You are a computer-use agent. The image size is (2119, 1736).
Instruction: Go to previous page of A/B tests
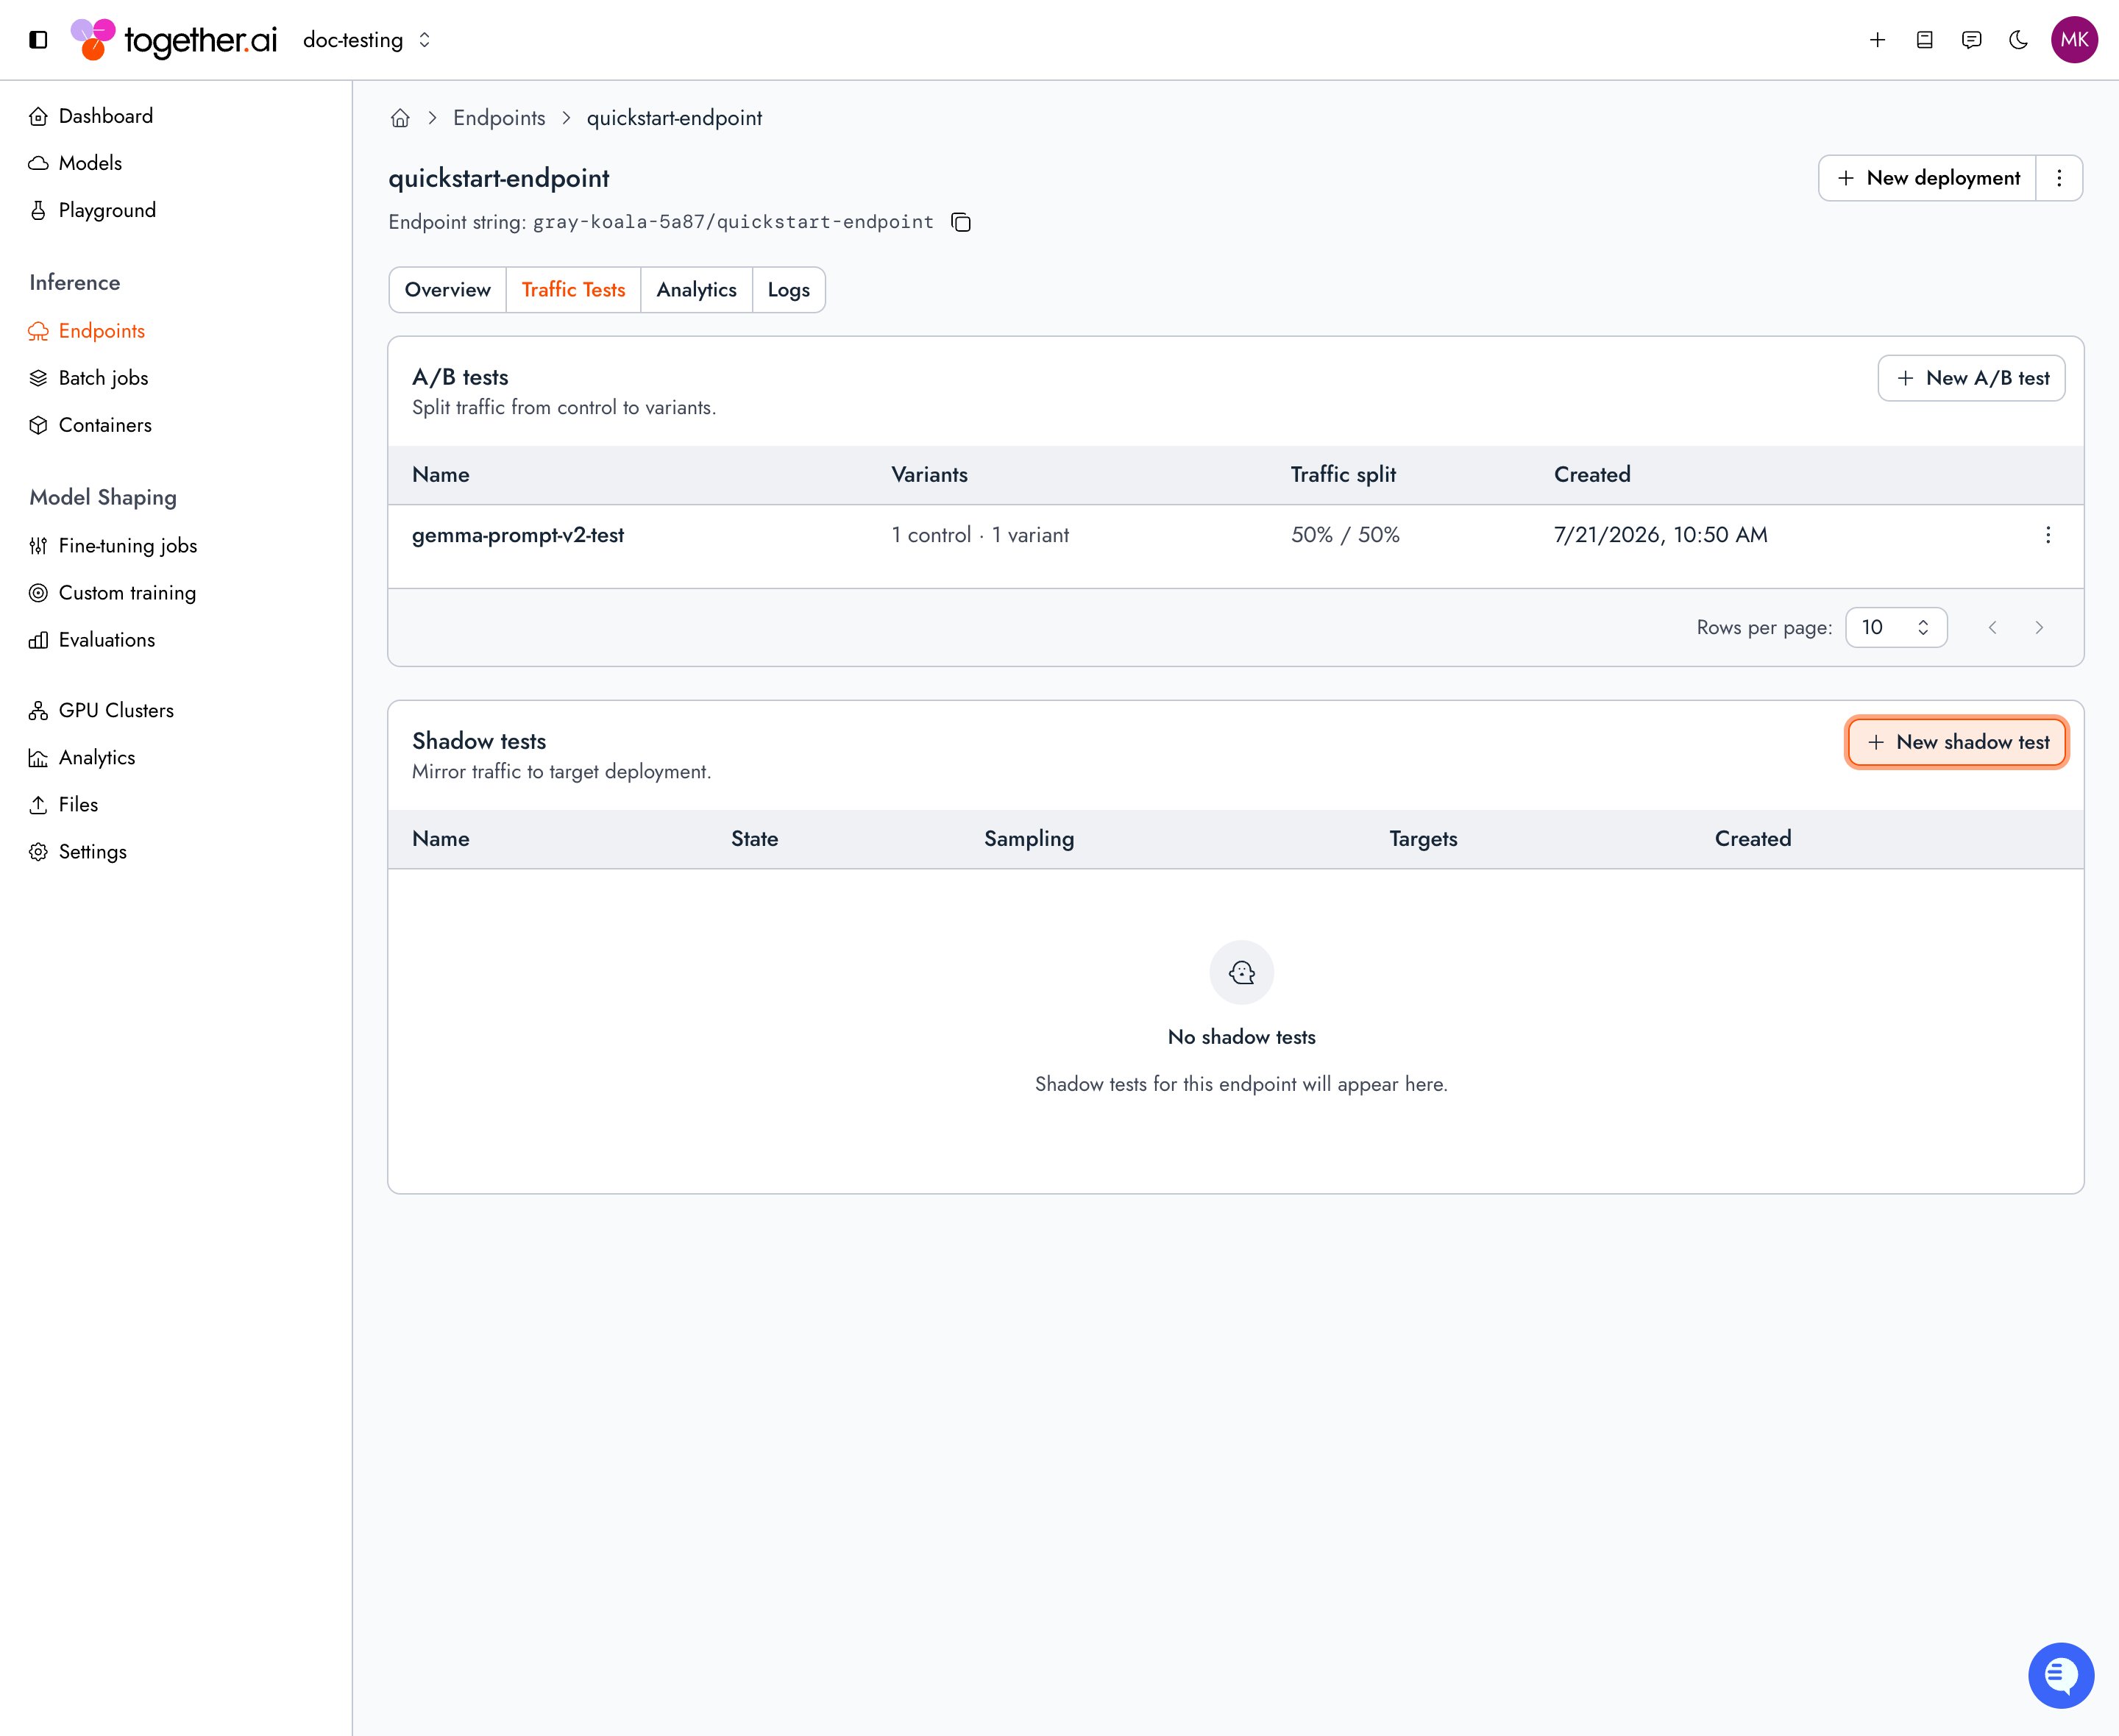pyautogui.click(x=1992, y=628)
